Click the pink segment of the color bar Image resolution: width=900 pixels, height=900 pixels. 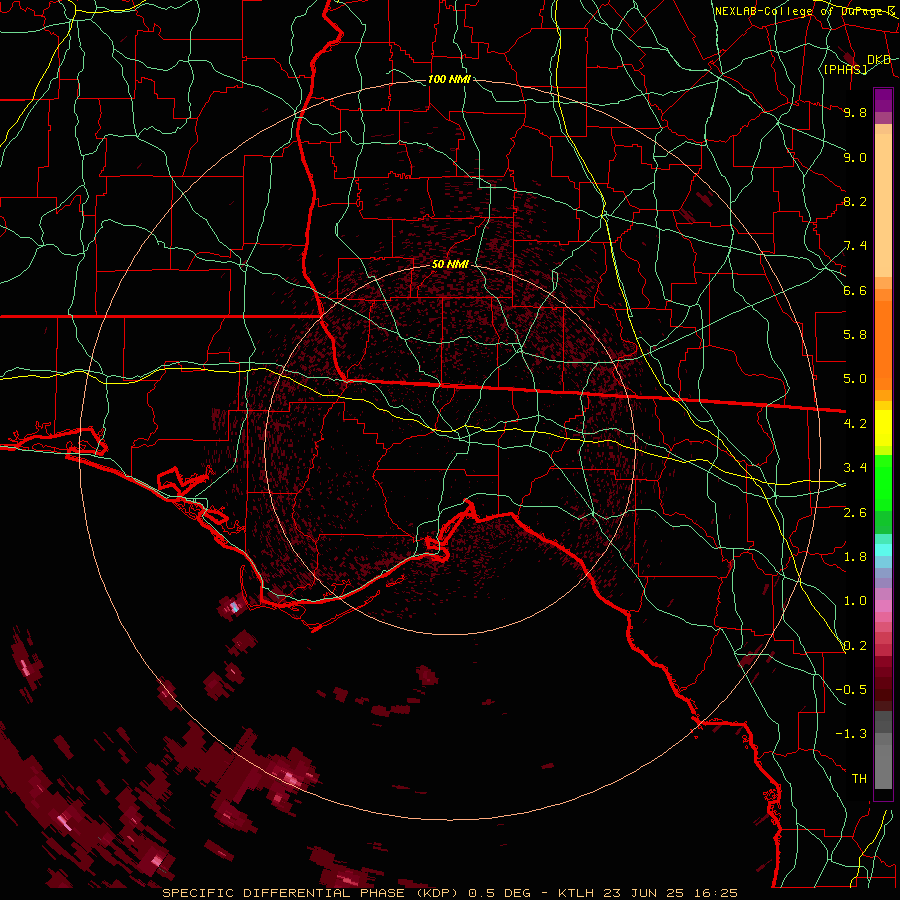tap(883, 606)
